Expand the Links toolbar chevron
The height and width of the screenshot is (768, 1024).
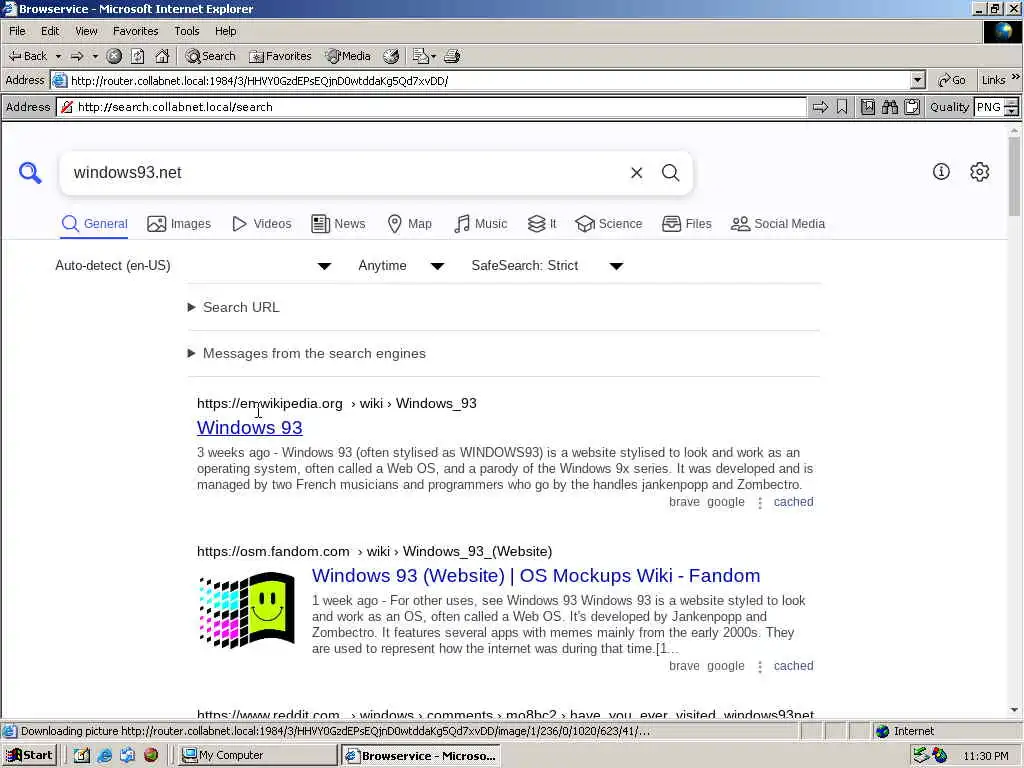[x=1016, y=77]
